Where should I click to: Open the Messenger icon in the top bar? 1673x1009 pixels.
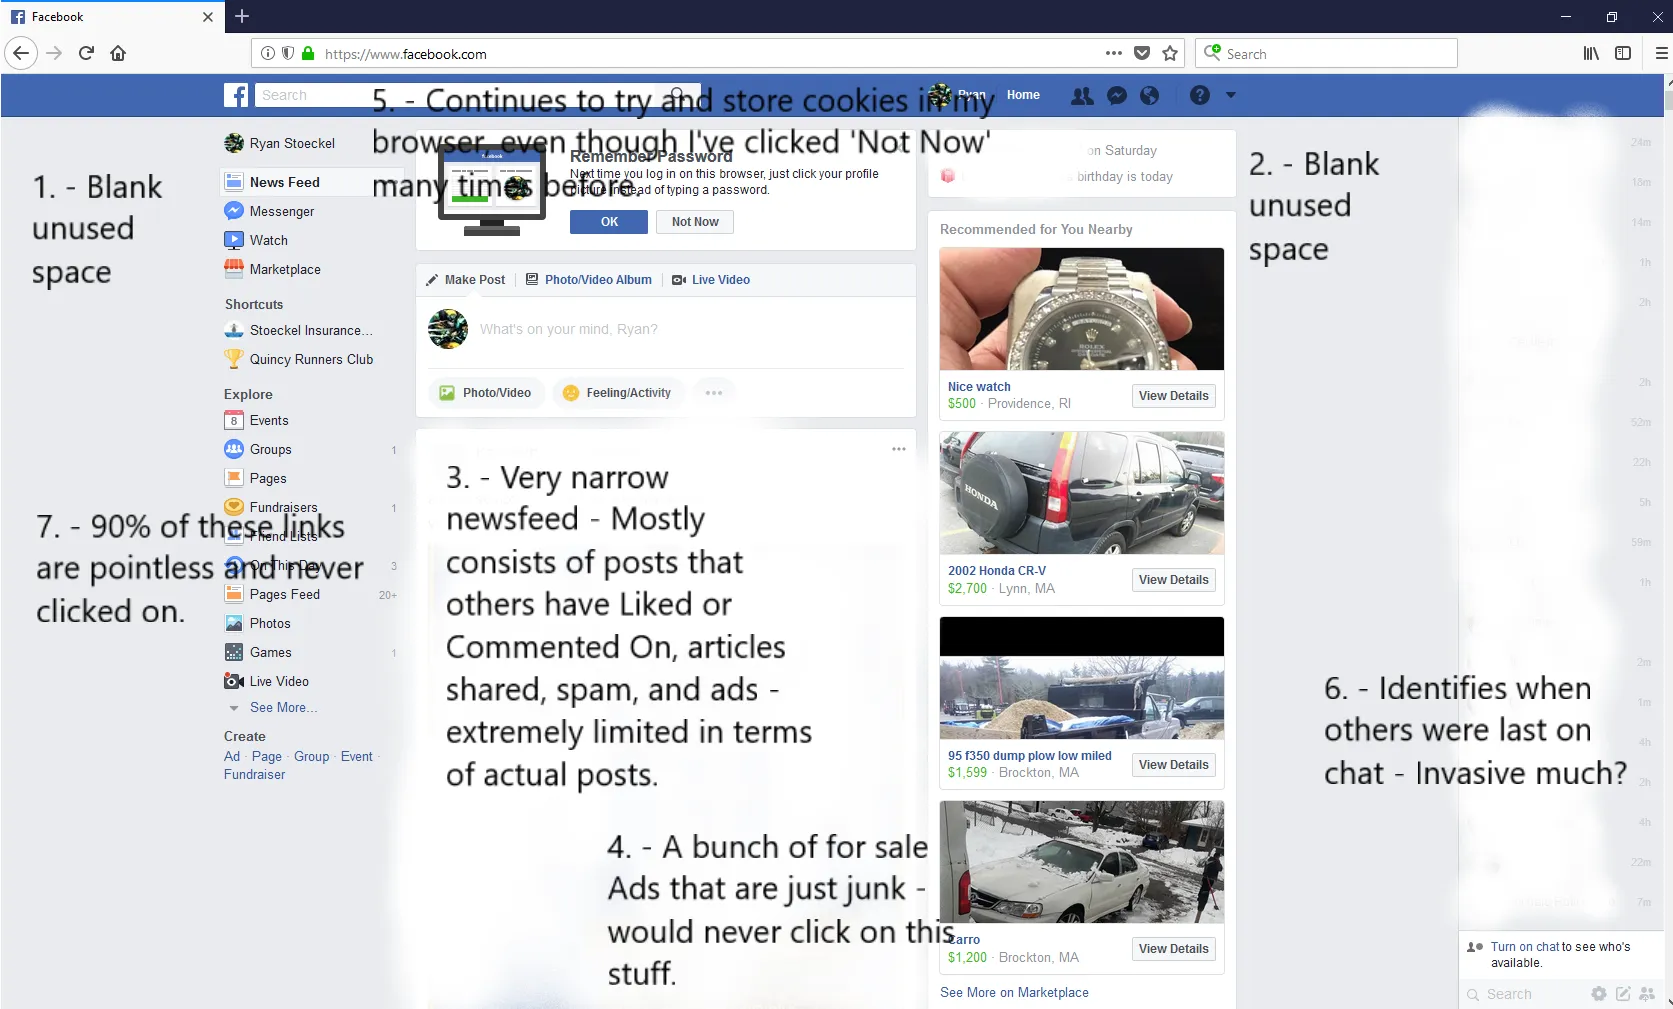coord(1117,96)
